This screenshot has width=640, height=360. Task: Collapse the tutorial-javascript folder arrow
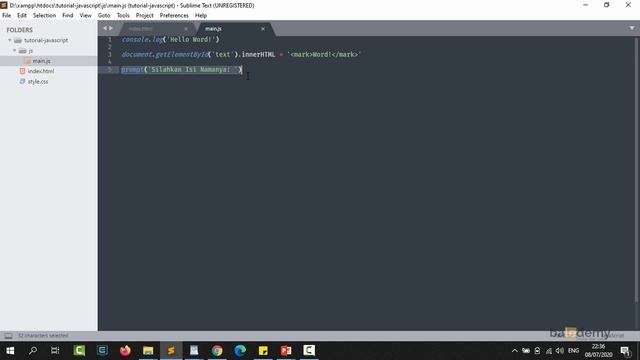click(x=9, y=40)
